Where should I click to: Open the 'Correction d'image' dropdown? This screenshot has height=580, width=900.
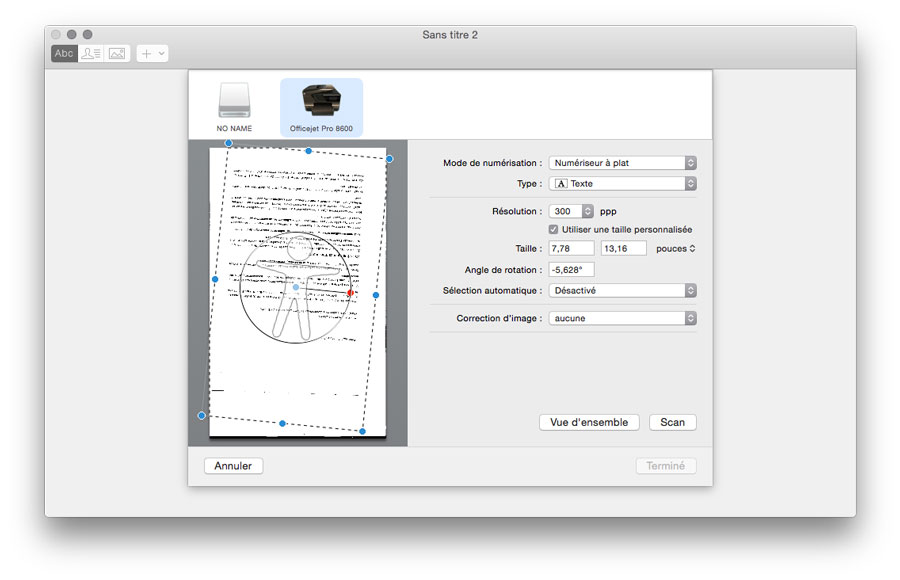(622, 318)
